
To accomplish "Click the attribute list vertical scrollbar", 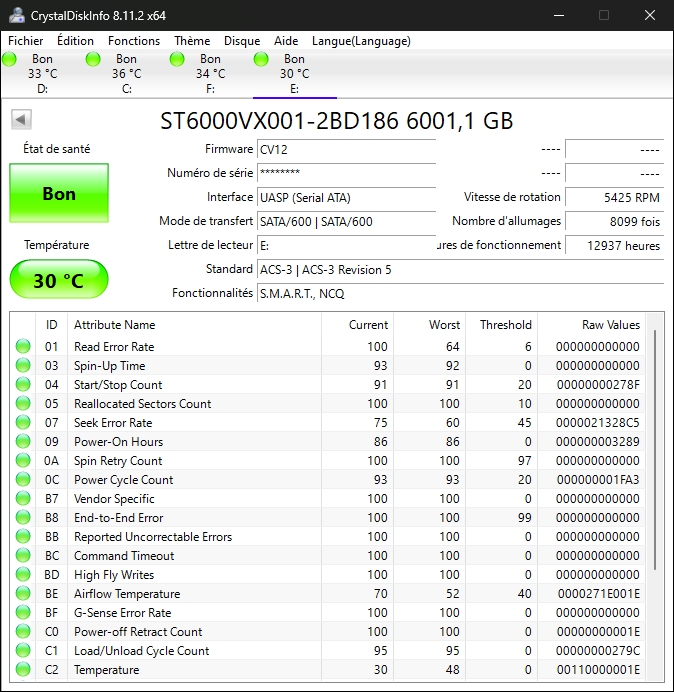I will pyautogui.click(x=656, y=450).
